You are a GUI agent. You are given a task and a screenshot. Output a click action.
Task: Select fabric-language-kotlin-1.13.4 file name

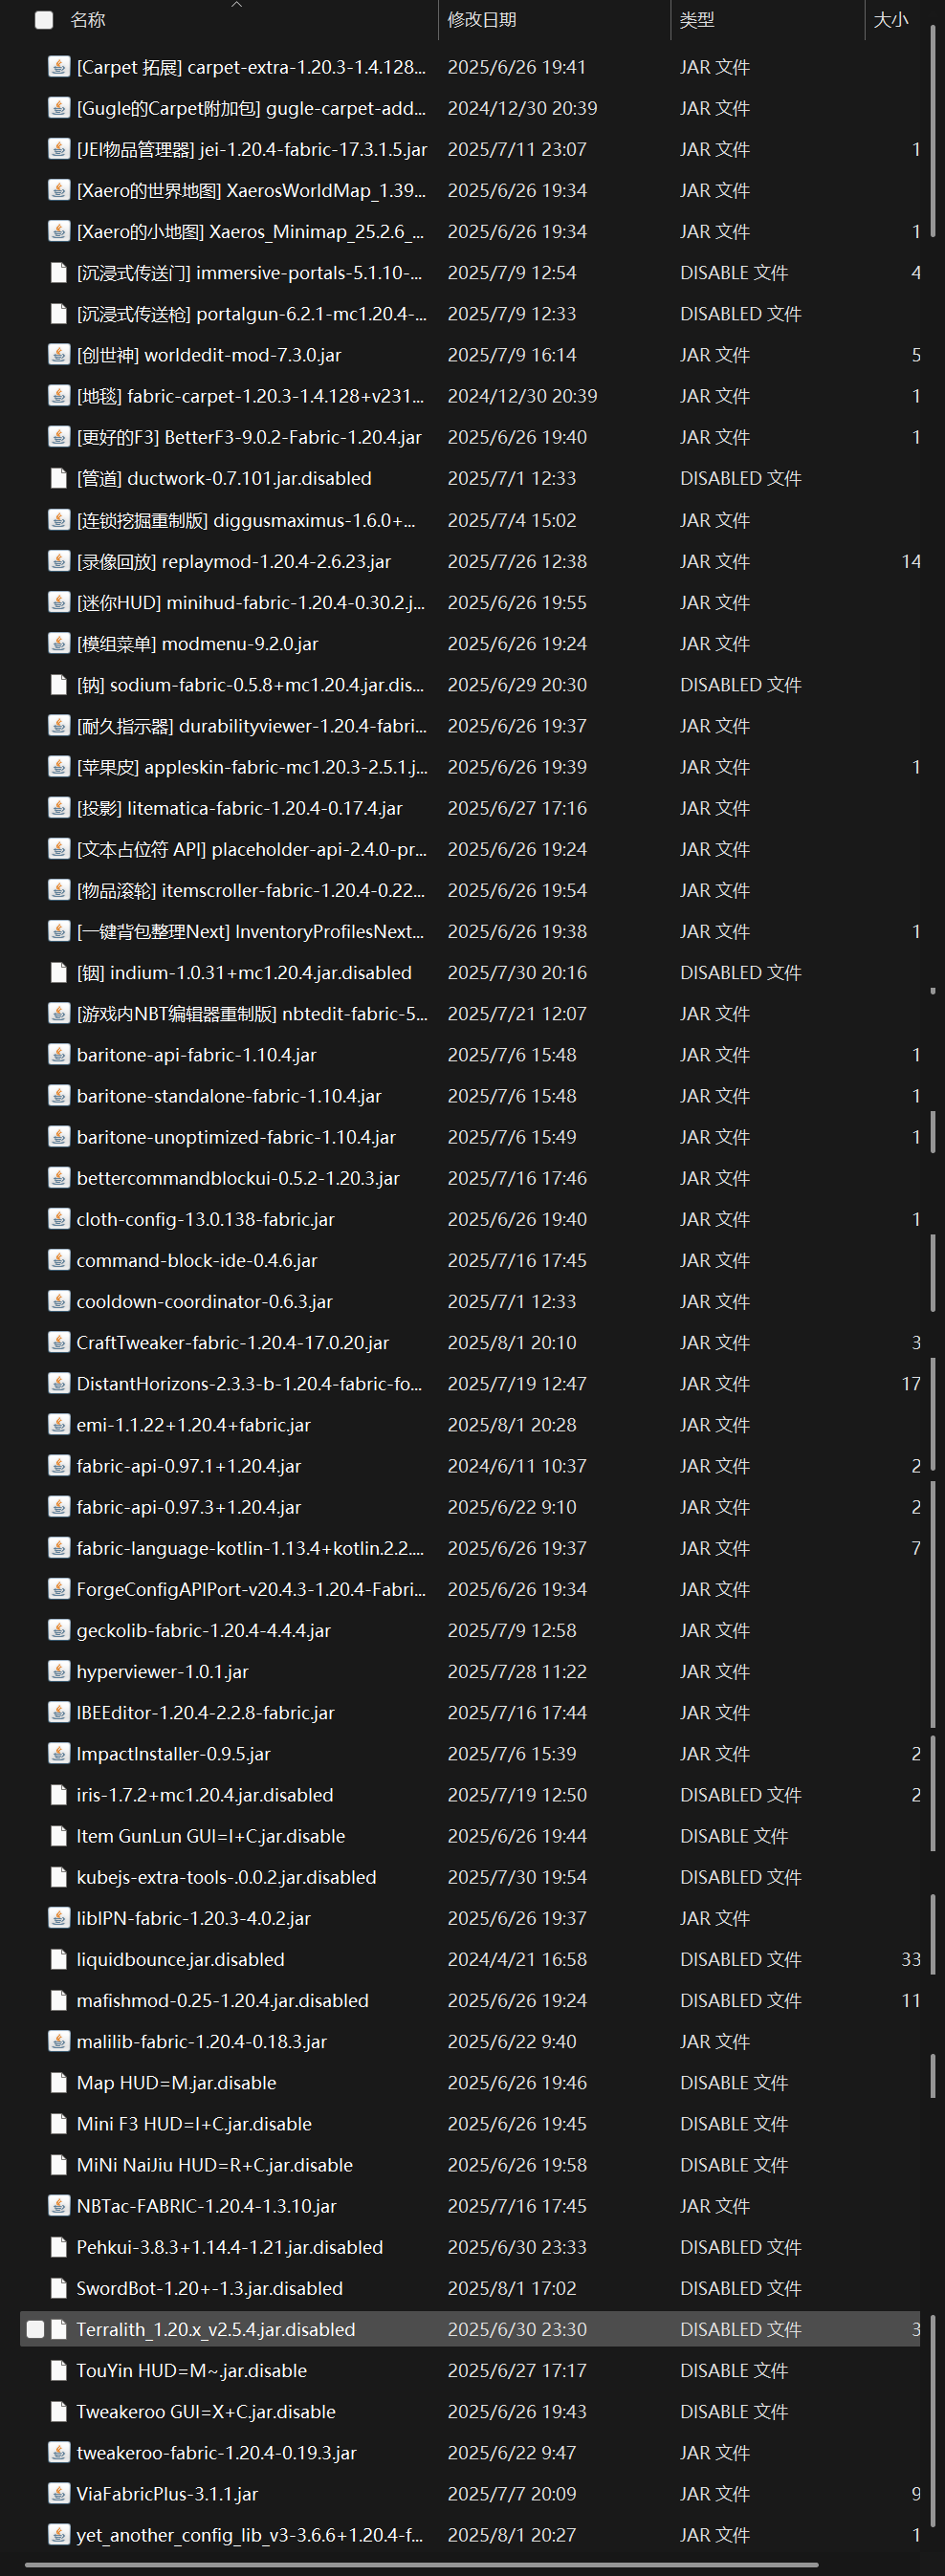click(x=250, y=1548)
